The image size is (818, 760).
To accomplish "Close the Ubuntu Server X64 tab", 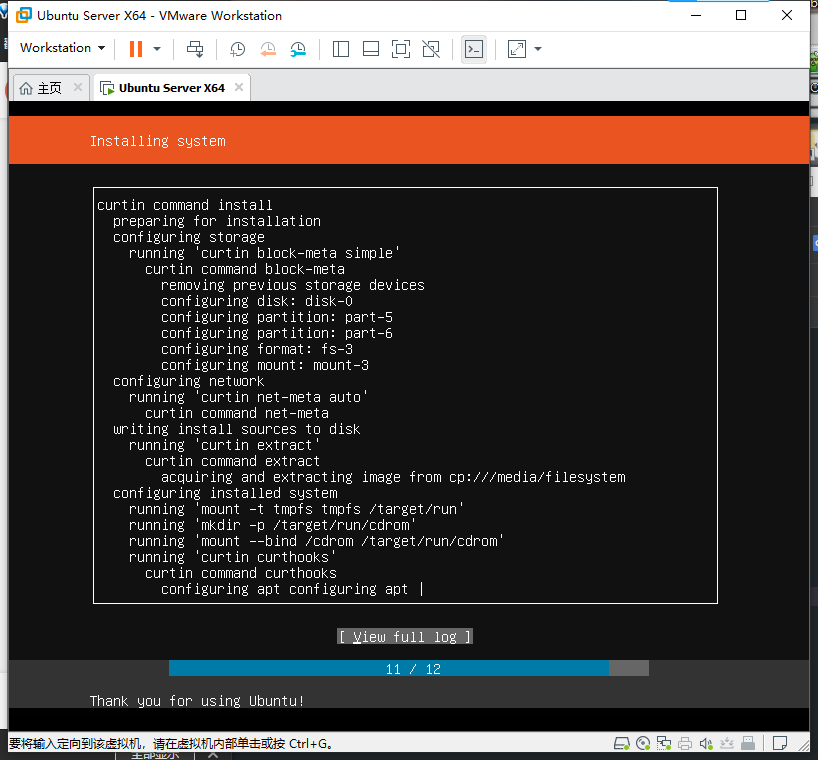I will (x=239, y=87).
